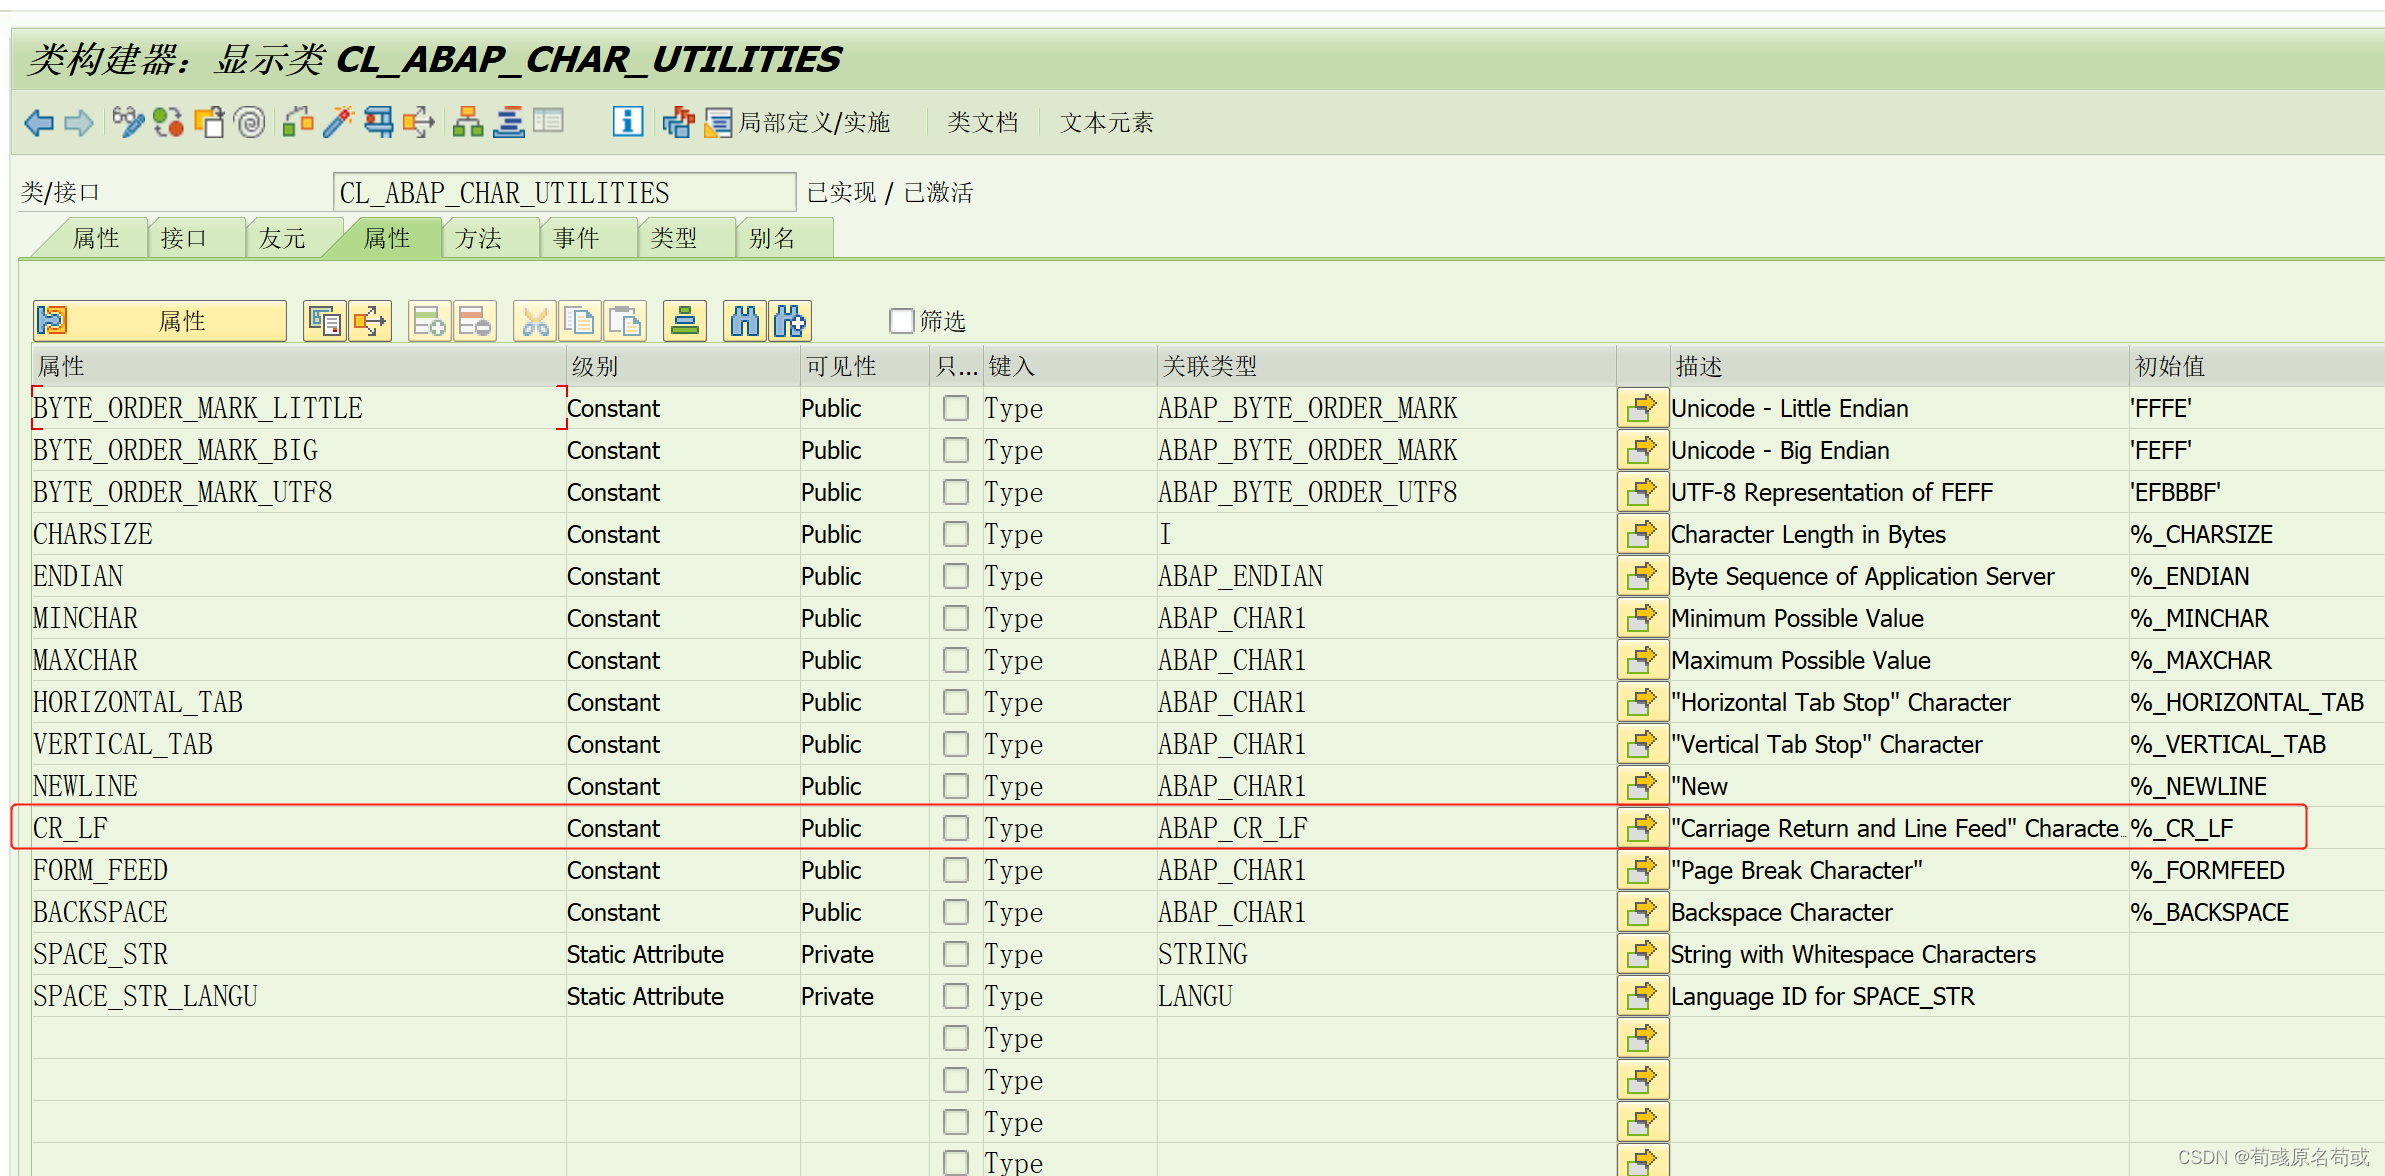Viewport: 2385px width, 1176px height.
Task: Click the orange arrow icon in the table toolbar
Action: point(369,321)
